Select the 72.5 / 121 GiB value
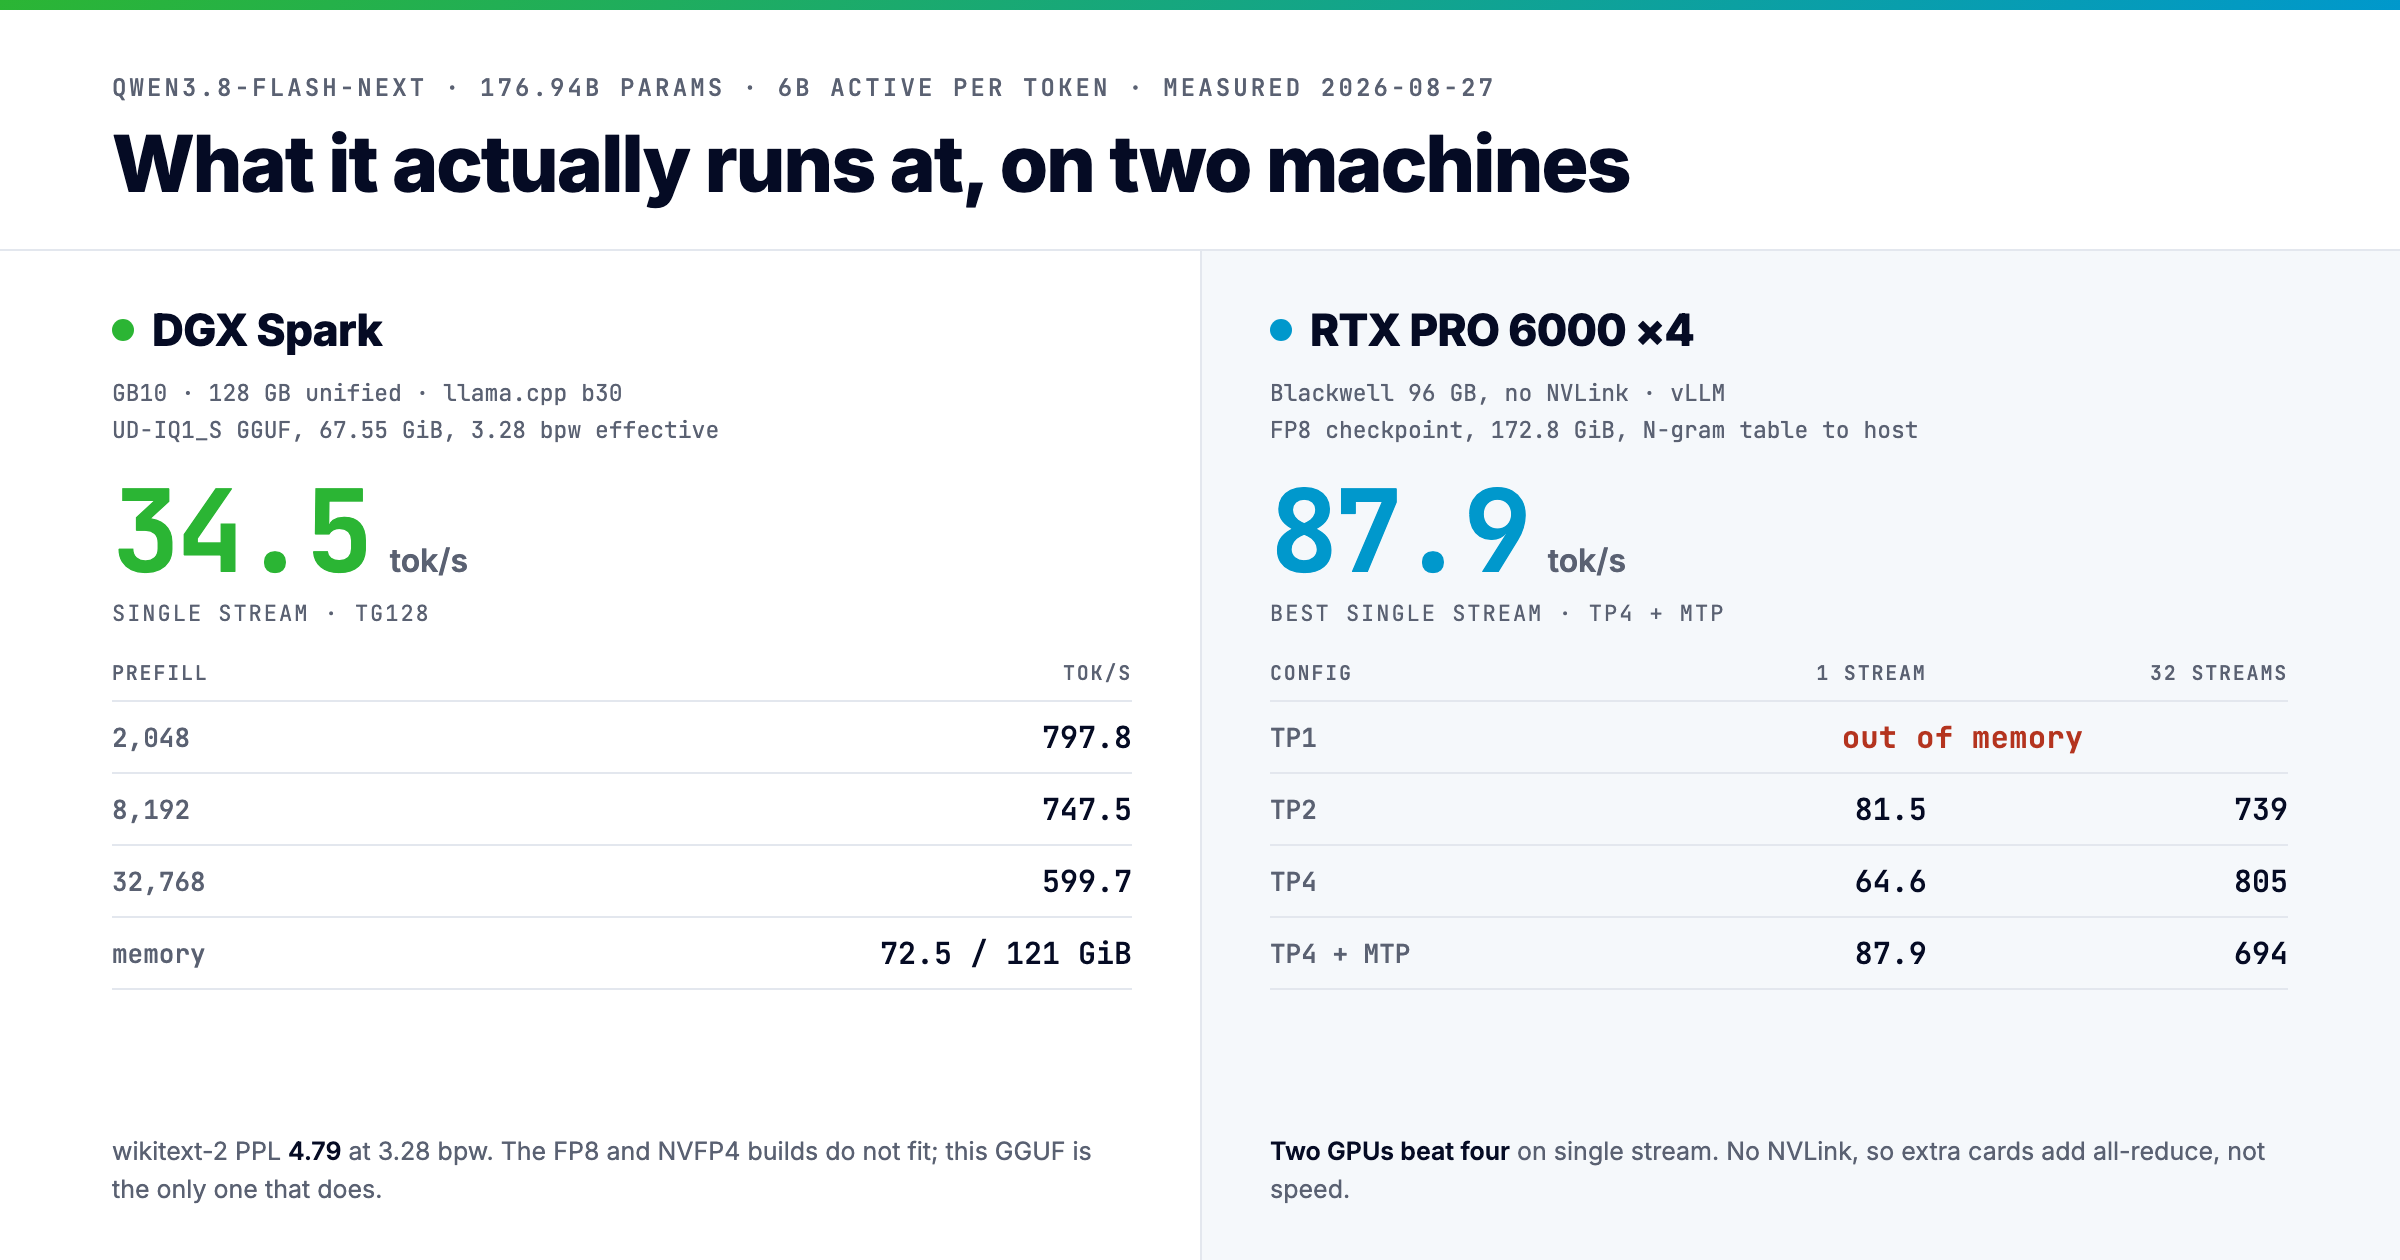 pyautogui.click(x=1005, y=954)
